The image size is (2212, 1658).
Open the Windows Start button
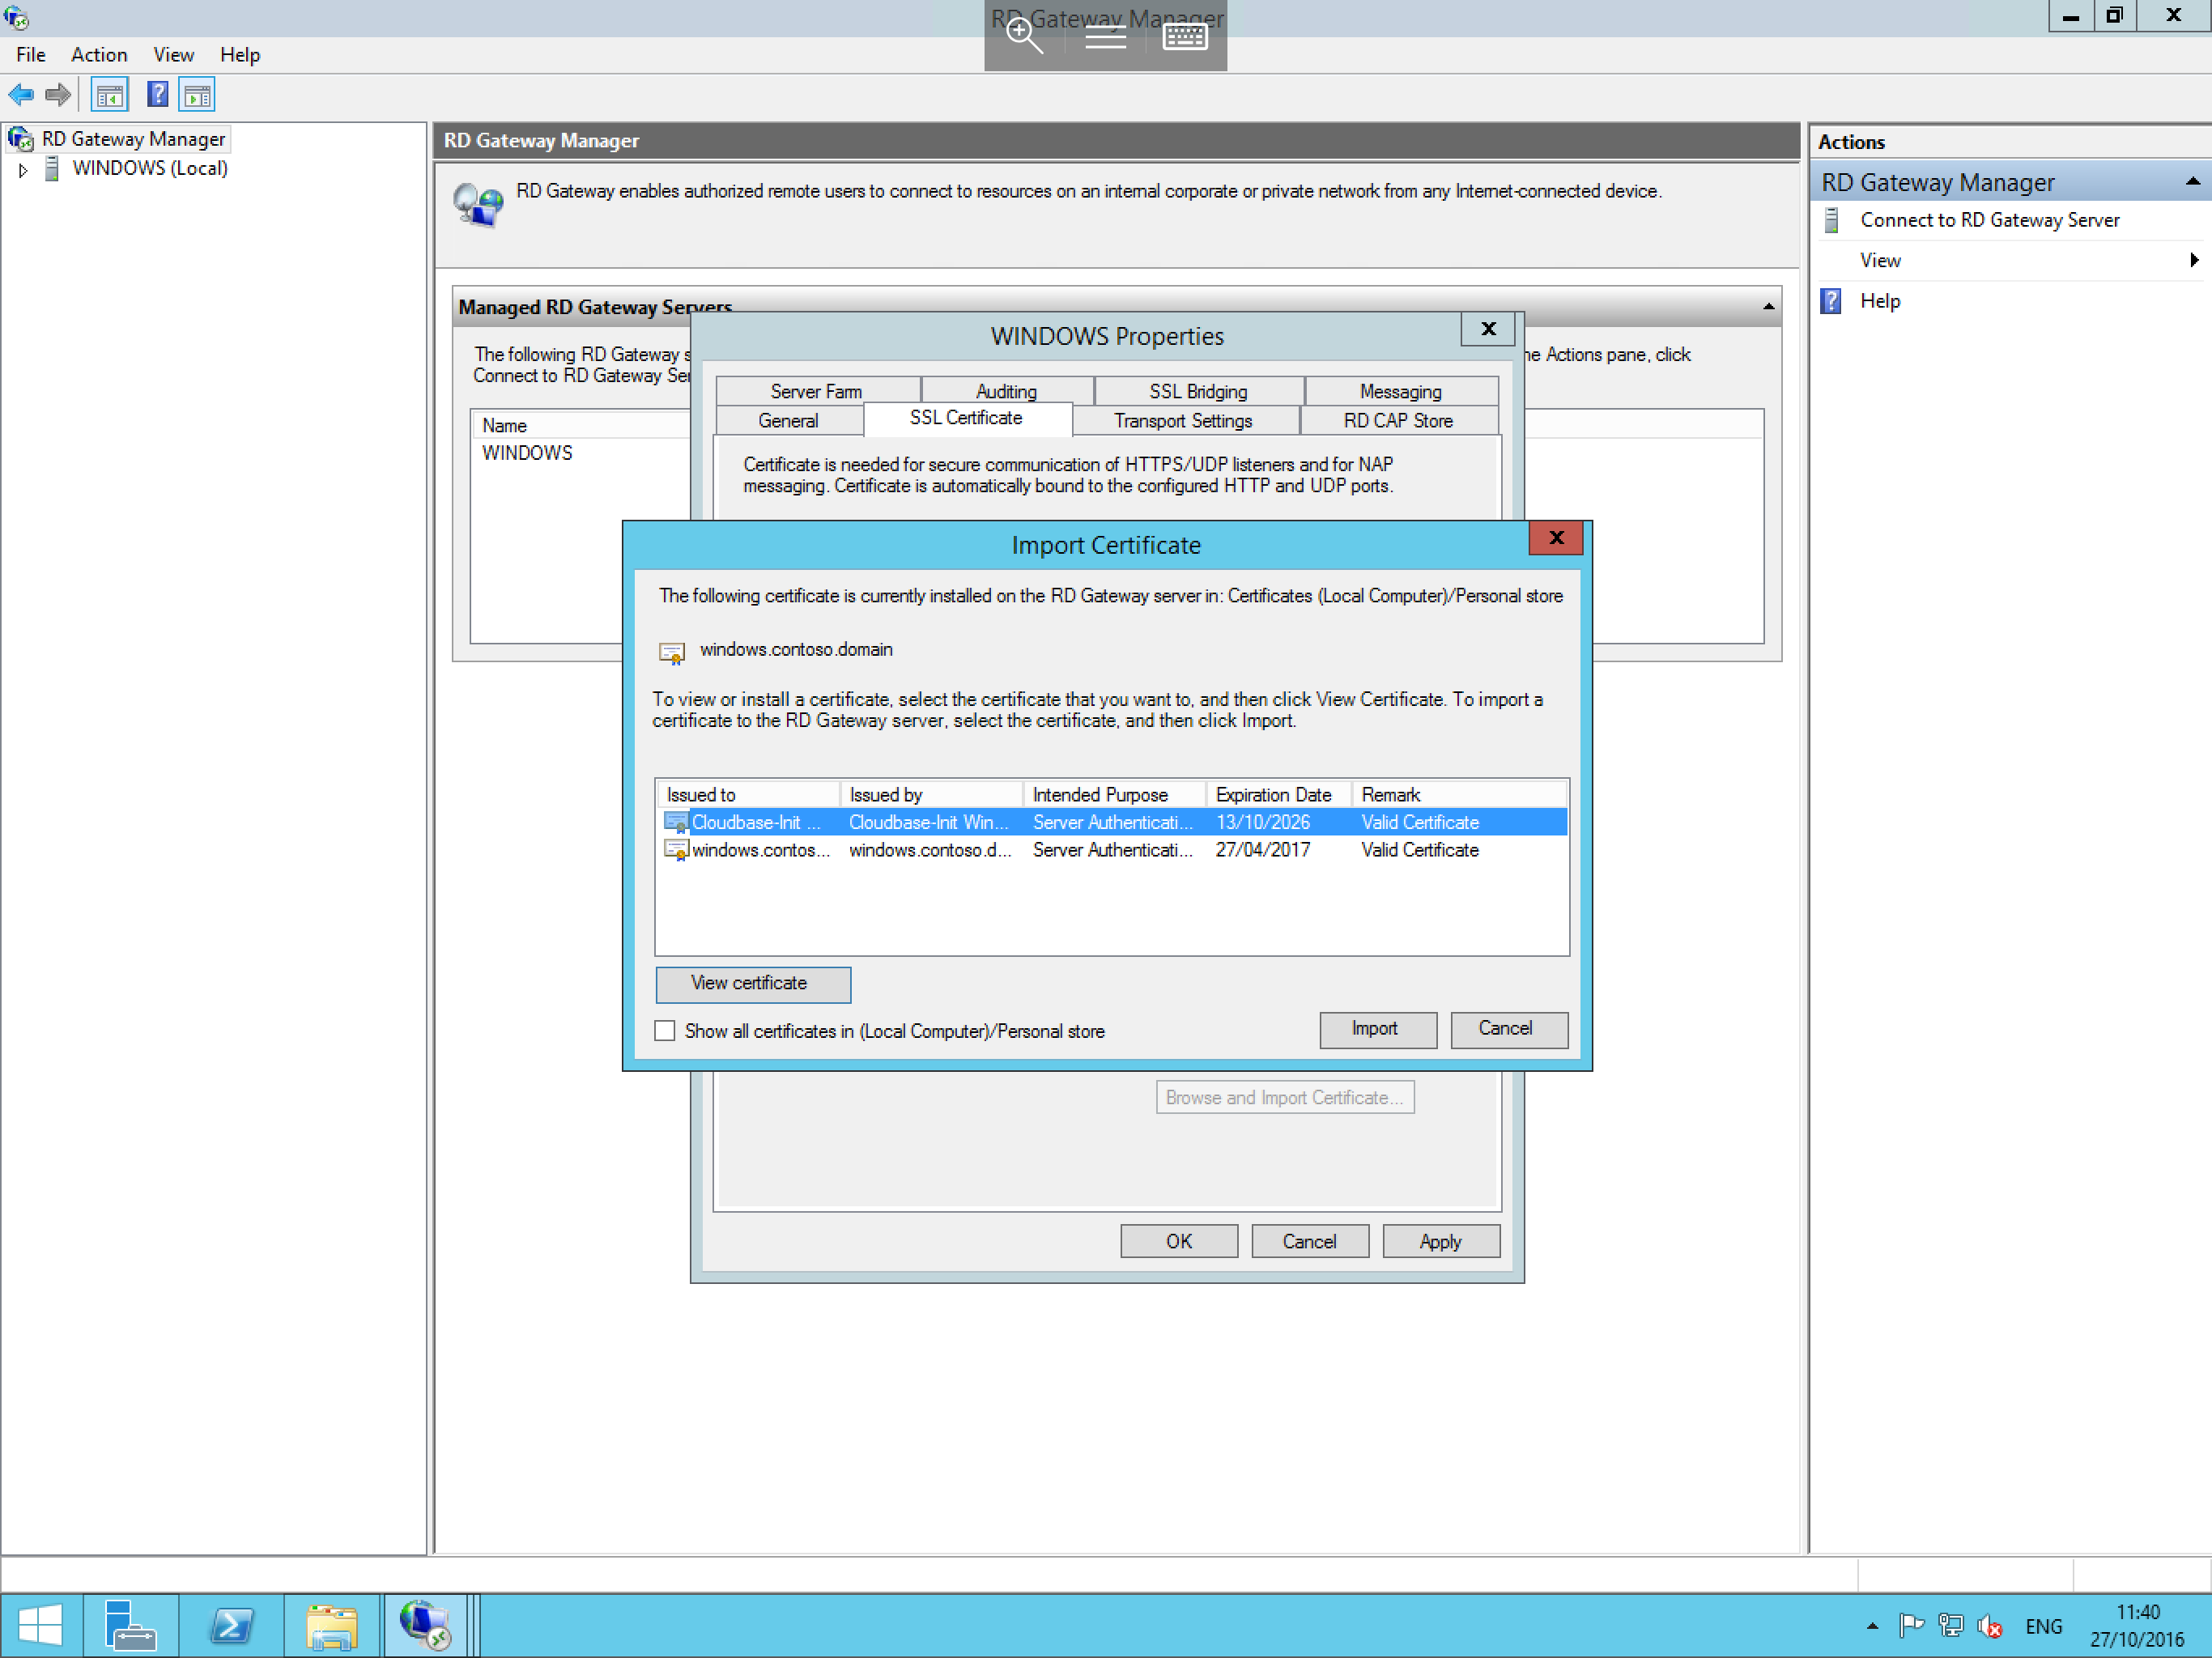click(x=40, y=1626)
